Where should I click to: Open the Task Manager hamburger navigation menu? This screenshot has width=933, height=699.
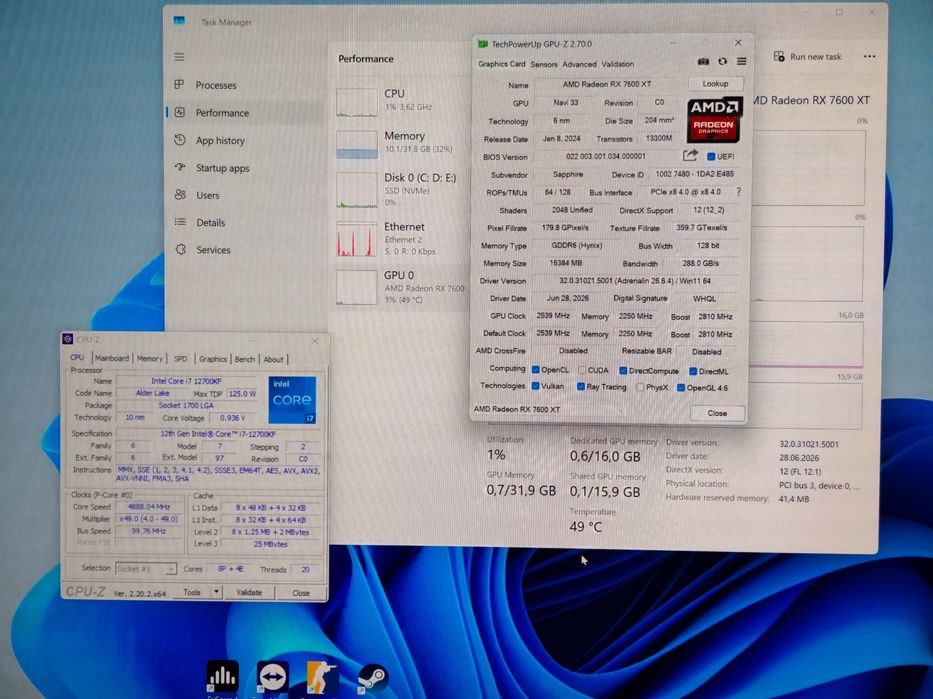(179, 57)
